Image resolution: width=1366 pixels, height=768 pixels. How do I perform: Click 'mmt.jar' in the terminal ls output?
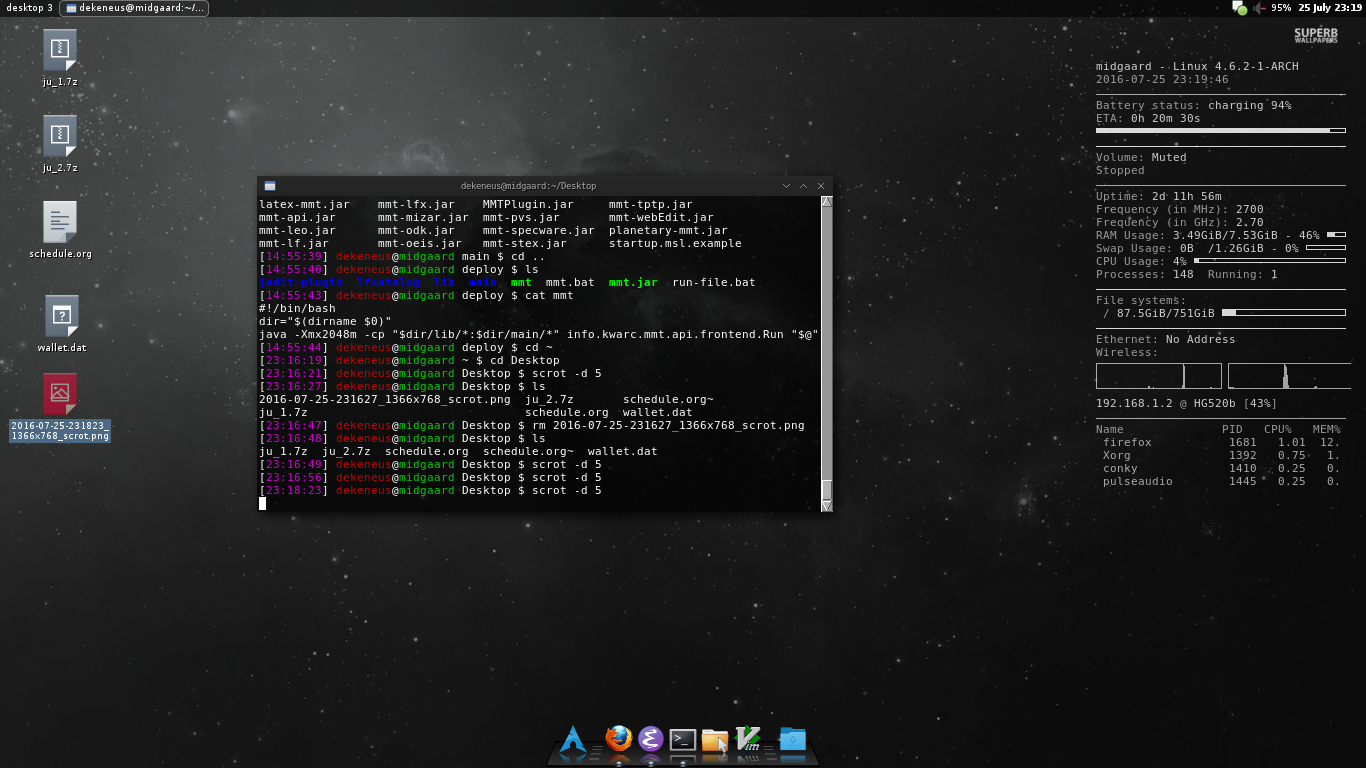pos(633,282)
